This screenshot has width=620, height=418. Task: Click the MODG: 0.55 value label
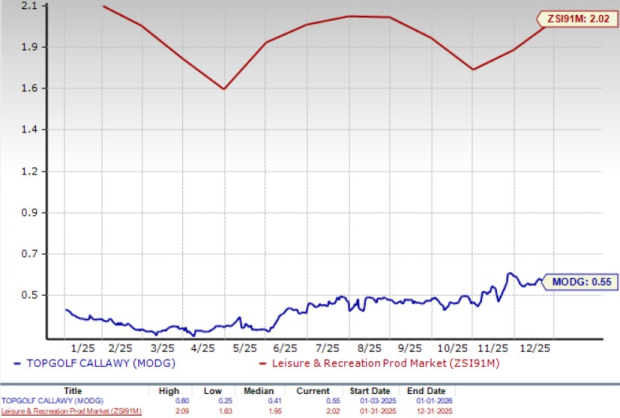click(578, 283)
